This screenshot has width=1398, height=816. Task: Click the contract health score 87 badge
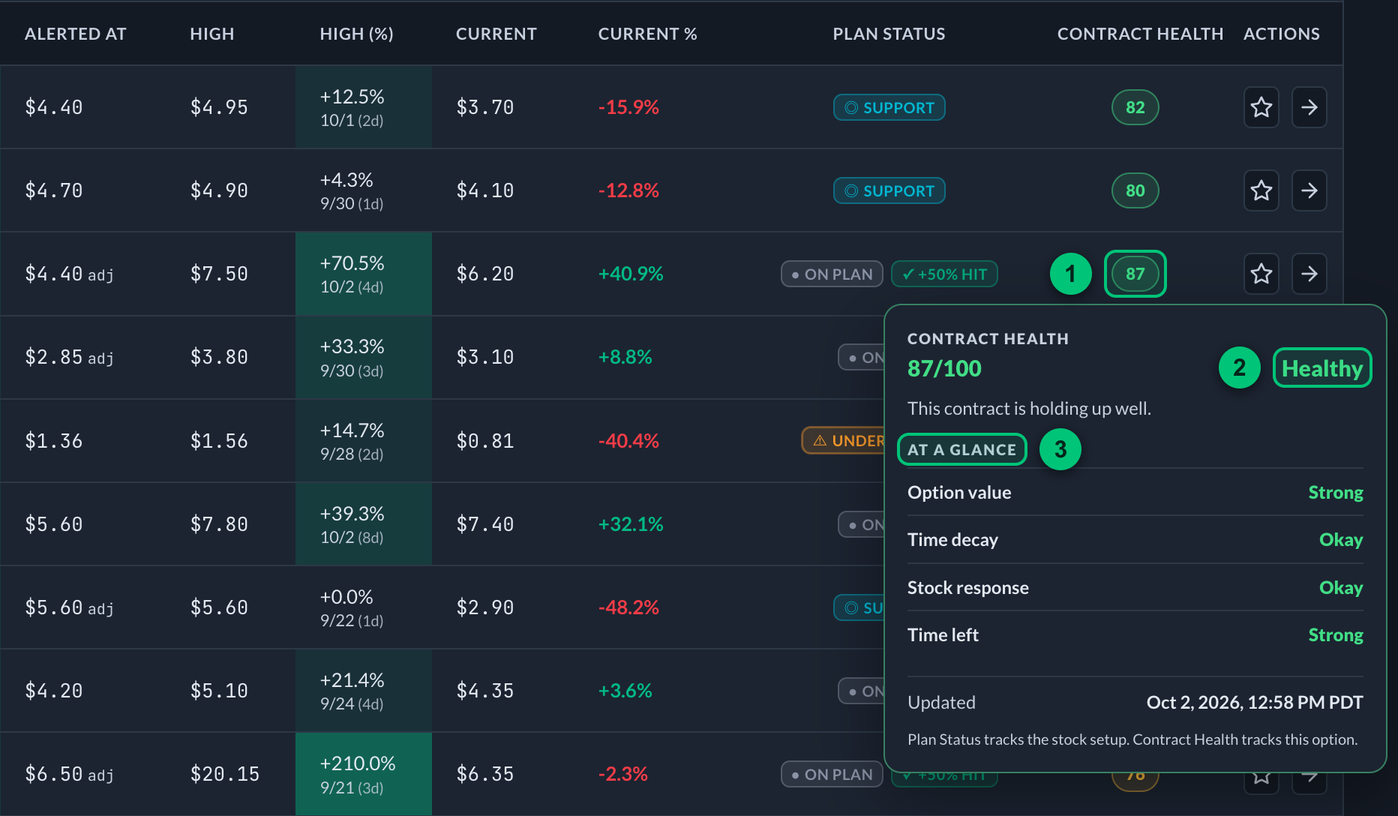pyautogui.click(x=1135, y=273)
